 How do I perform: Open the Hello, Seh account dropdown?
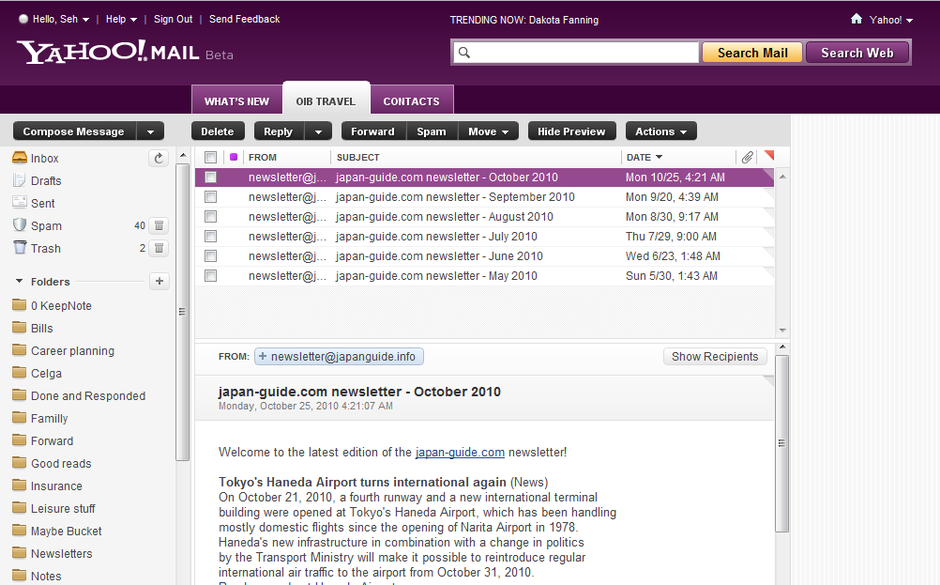point(61,19)
